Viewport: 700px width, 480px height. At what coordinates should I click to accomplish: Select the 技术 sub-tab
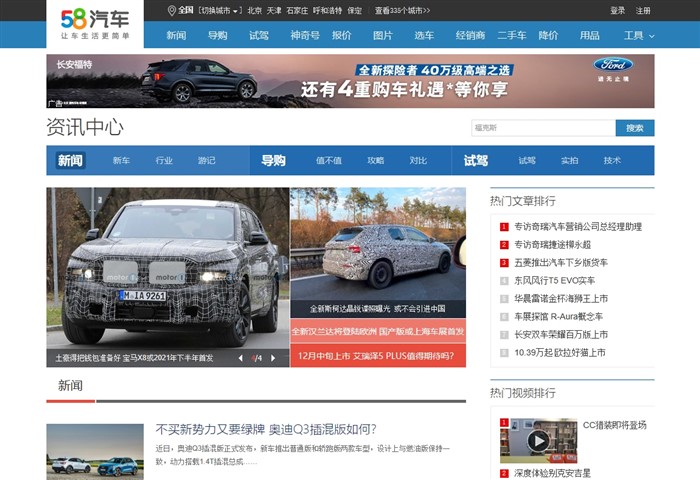[x=612, y=160]
